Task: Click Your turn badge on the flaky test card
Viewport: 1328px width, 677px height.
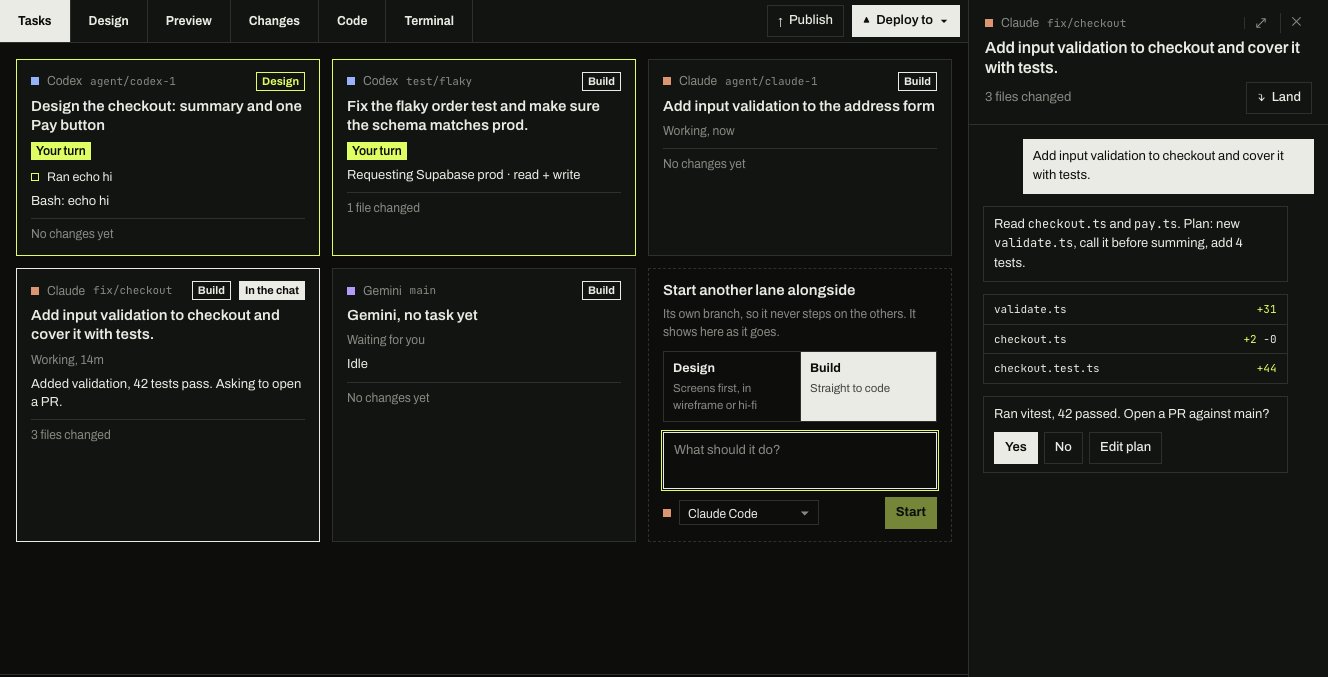Action: 377,151
